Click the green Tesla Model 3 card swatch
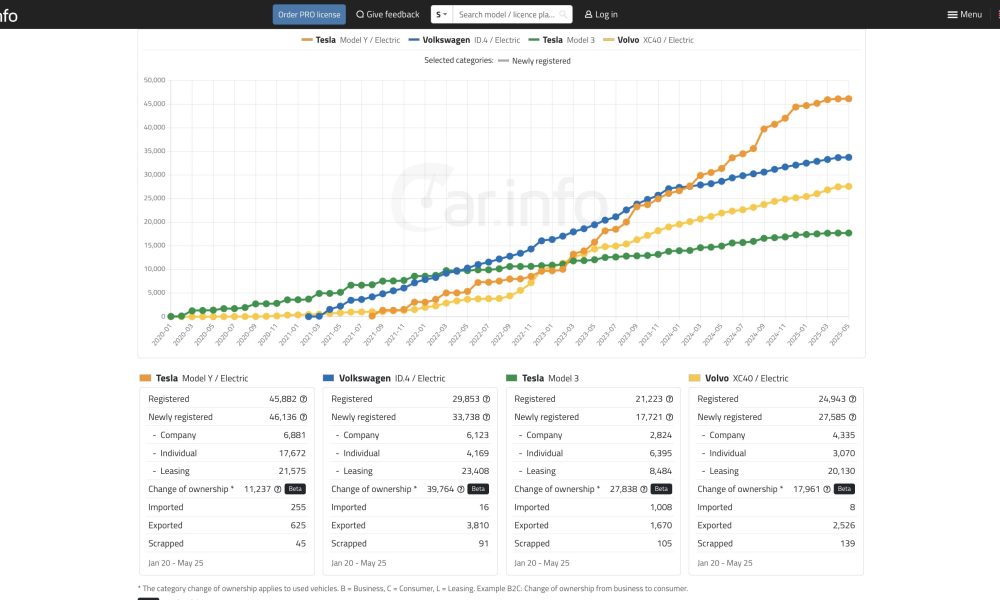 click(511, 378)
